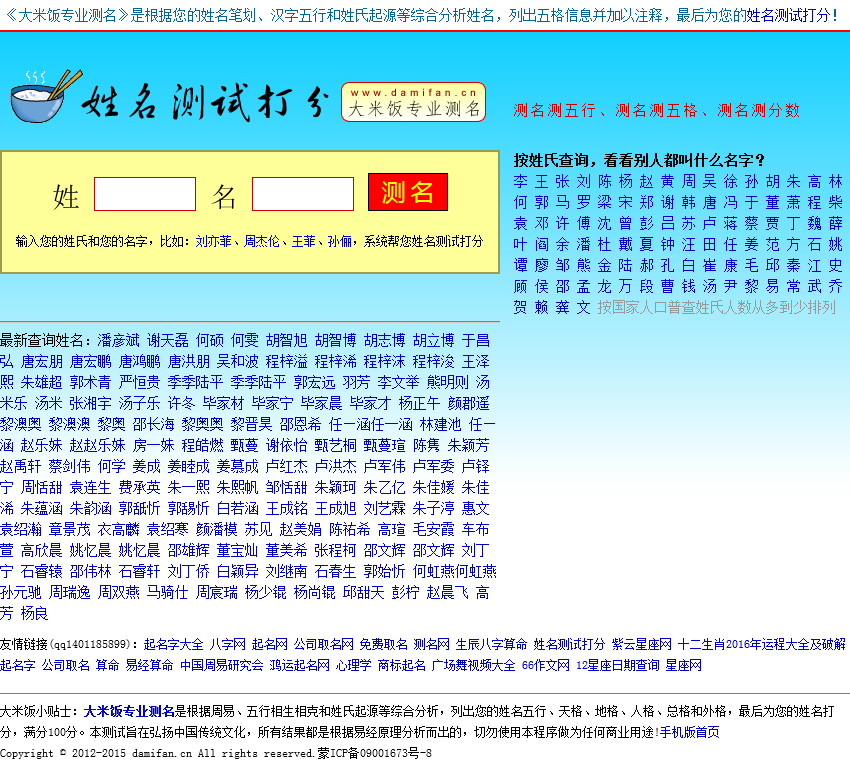
Task: Open recent name 胡智旭
Action: point(287,340)
